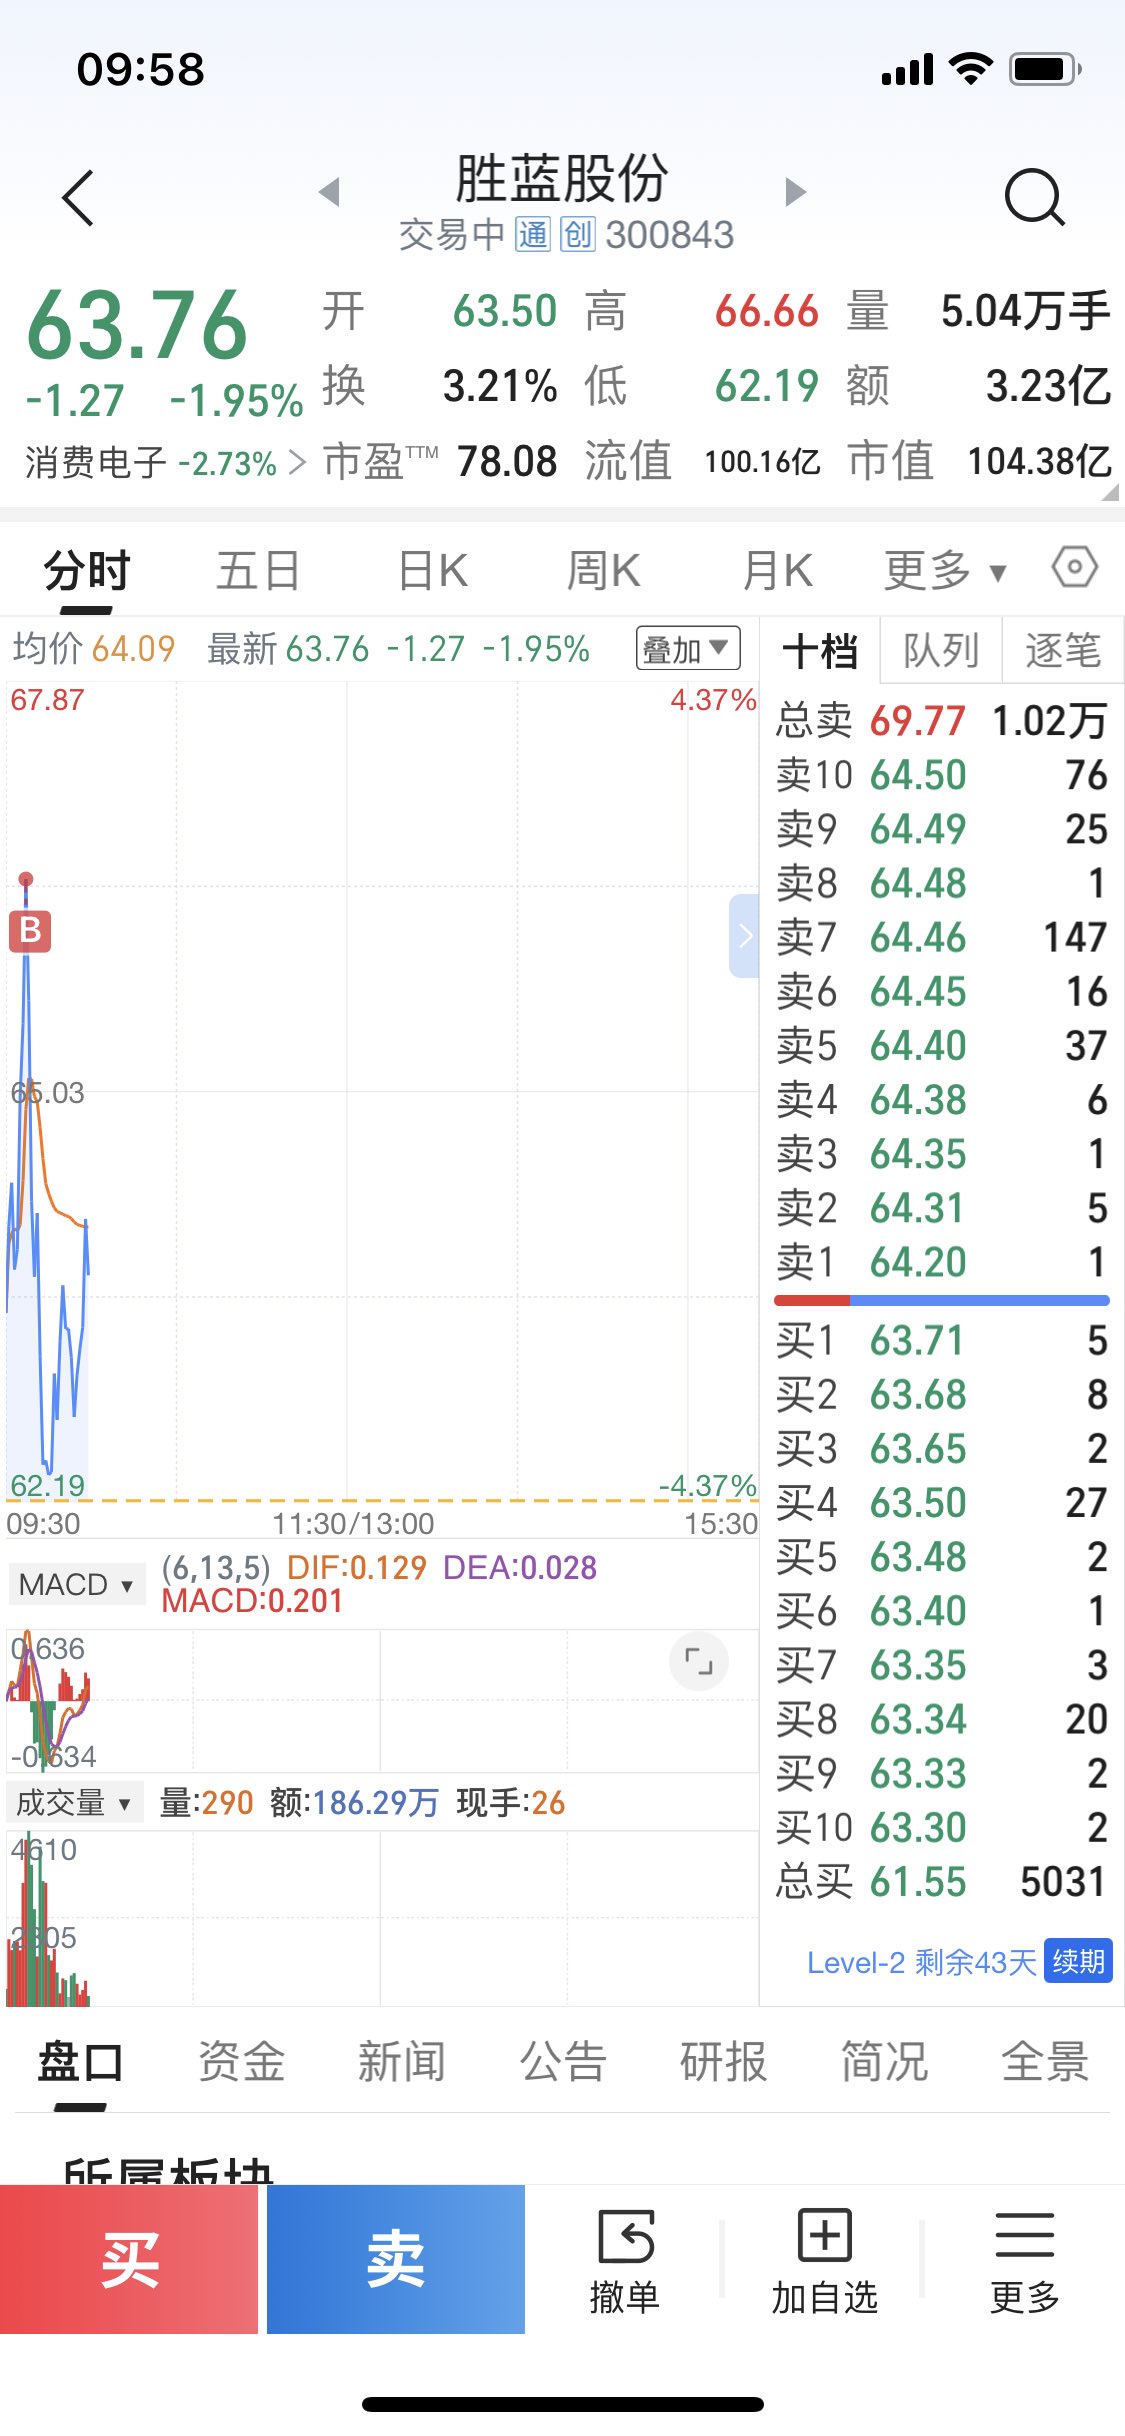Expand chart with fullscreen corner icon
1125x2436 pixels.
[x=698, y=1662]
